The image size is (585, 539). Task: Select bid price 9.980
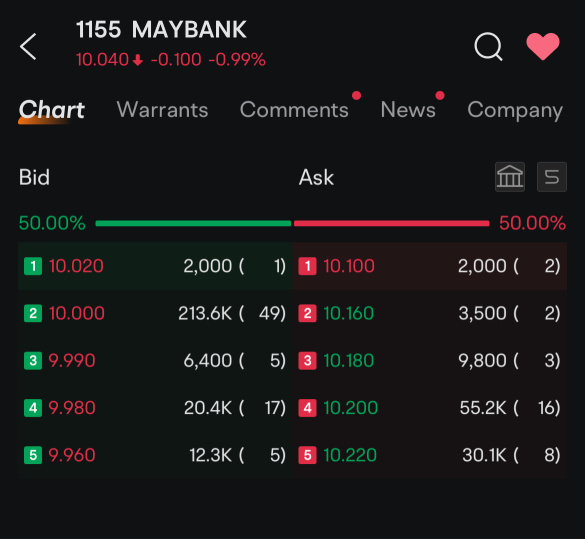(x=72, y=408)
